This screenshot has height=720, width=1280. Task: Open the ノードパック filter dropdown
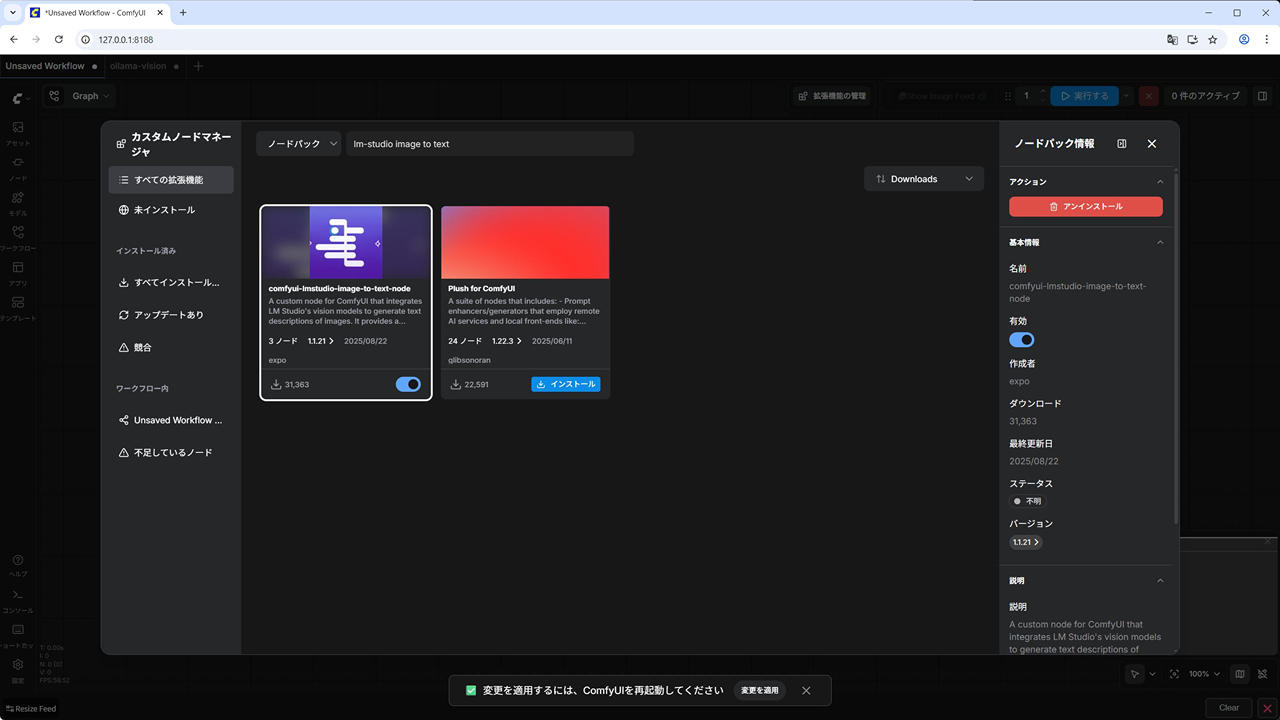[298, 144]
